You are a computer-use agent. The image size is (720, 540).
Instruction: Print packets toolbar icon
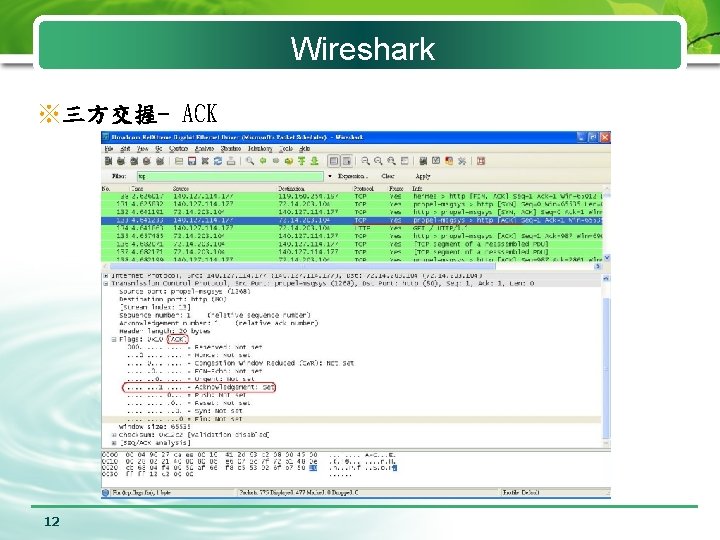(231, 161)
